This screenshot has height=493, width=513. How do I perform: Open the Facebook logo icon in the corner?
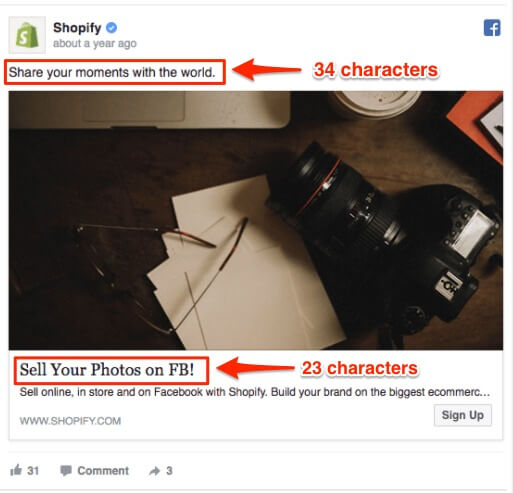[492, 28]
